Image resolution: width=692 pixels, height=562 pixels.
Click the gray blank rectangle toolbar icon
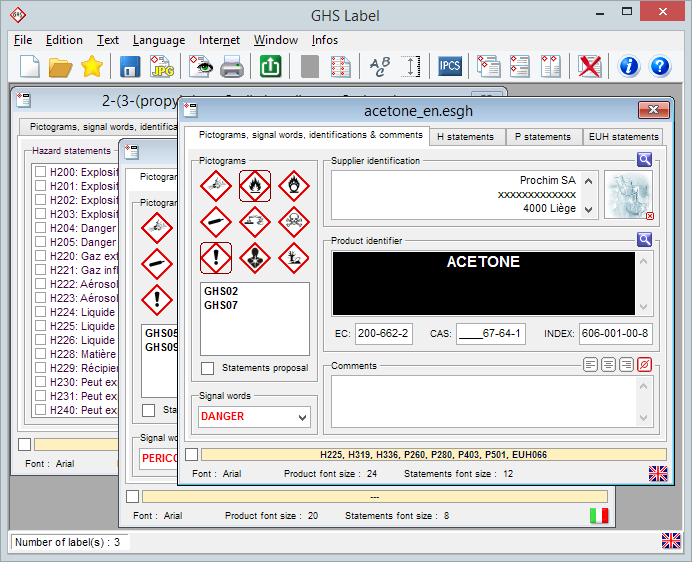tap(310, 67)
